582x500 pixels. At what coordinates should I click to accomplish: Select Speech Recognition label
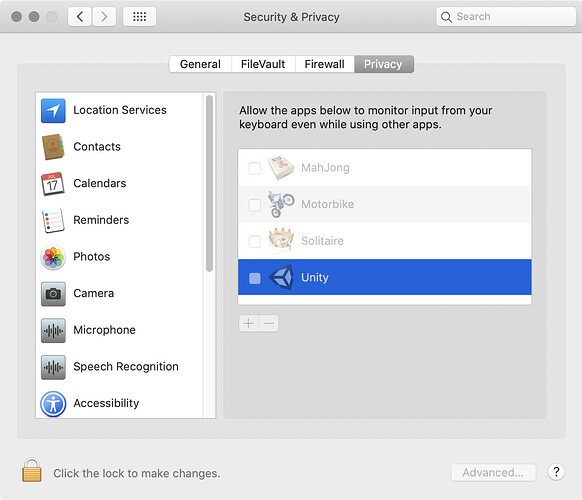point(126,366)
